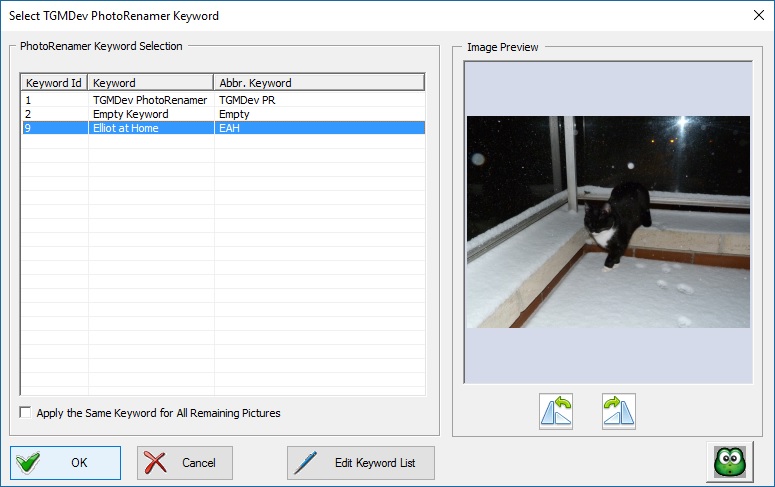
Task: Click keyword Id 9 cell
Action: tap(54, 128)
